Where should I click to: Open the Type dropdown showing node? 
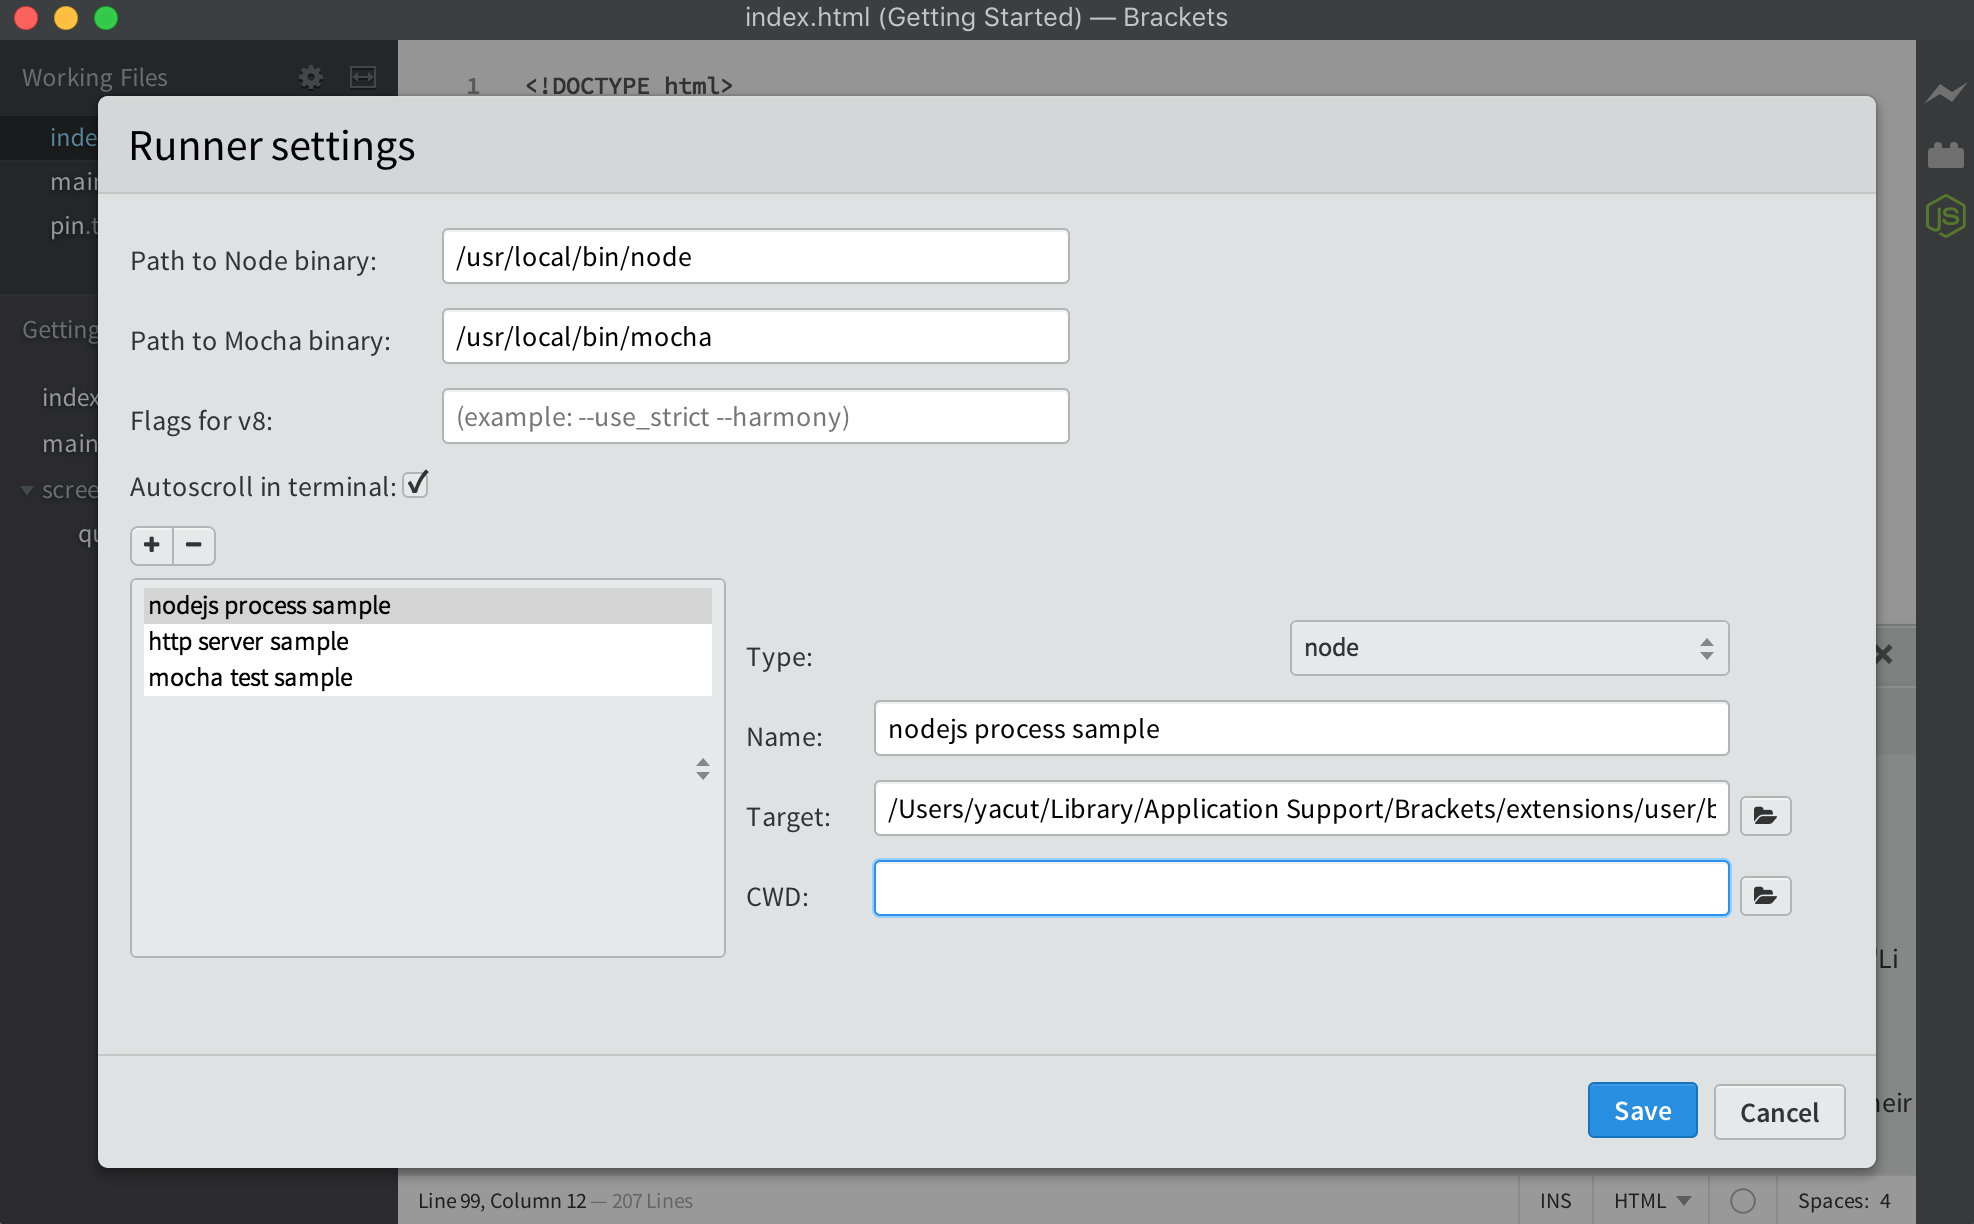click(x=1508, y=648)
